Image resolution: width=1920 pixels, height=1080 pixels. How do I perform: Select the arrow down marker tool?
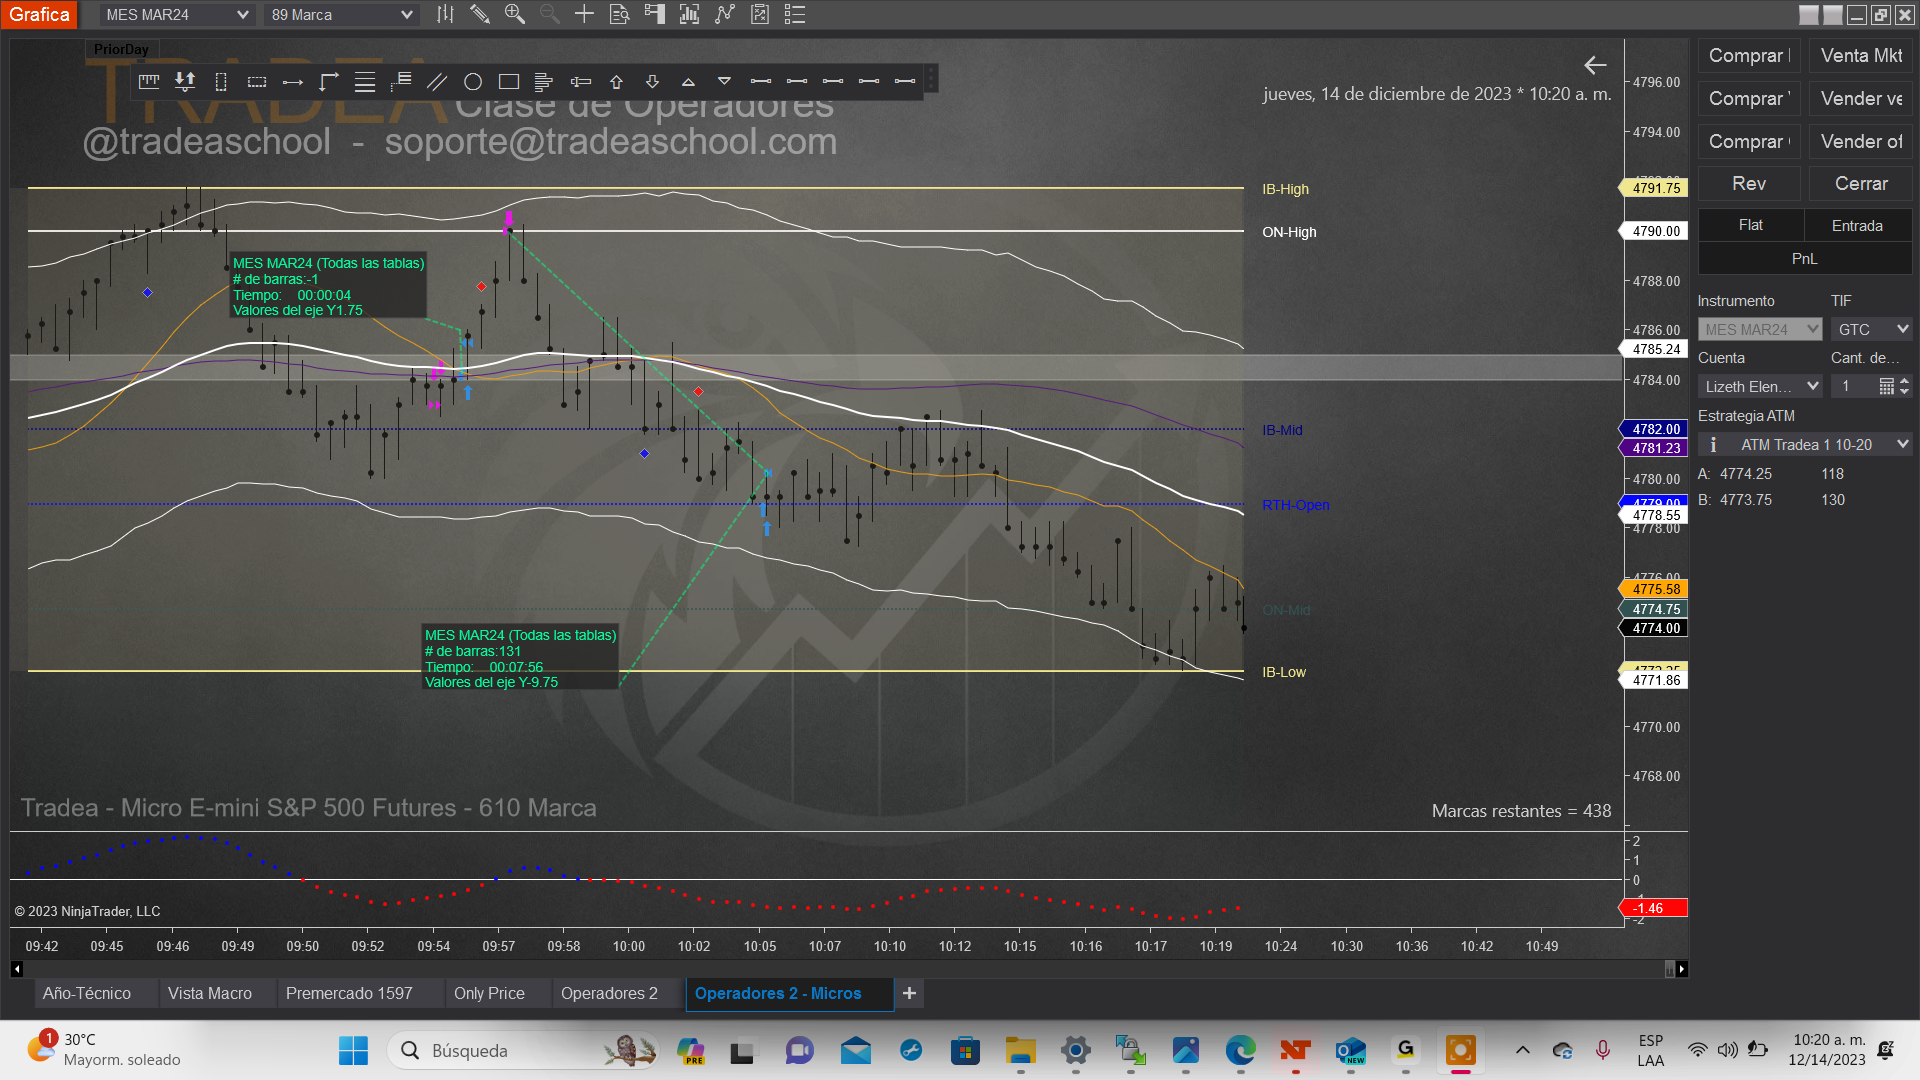tap(653, 82)
